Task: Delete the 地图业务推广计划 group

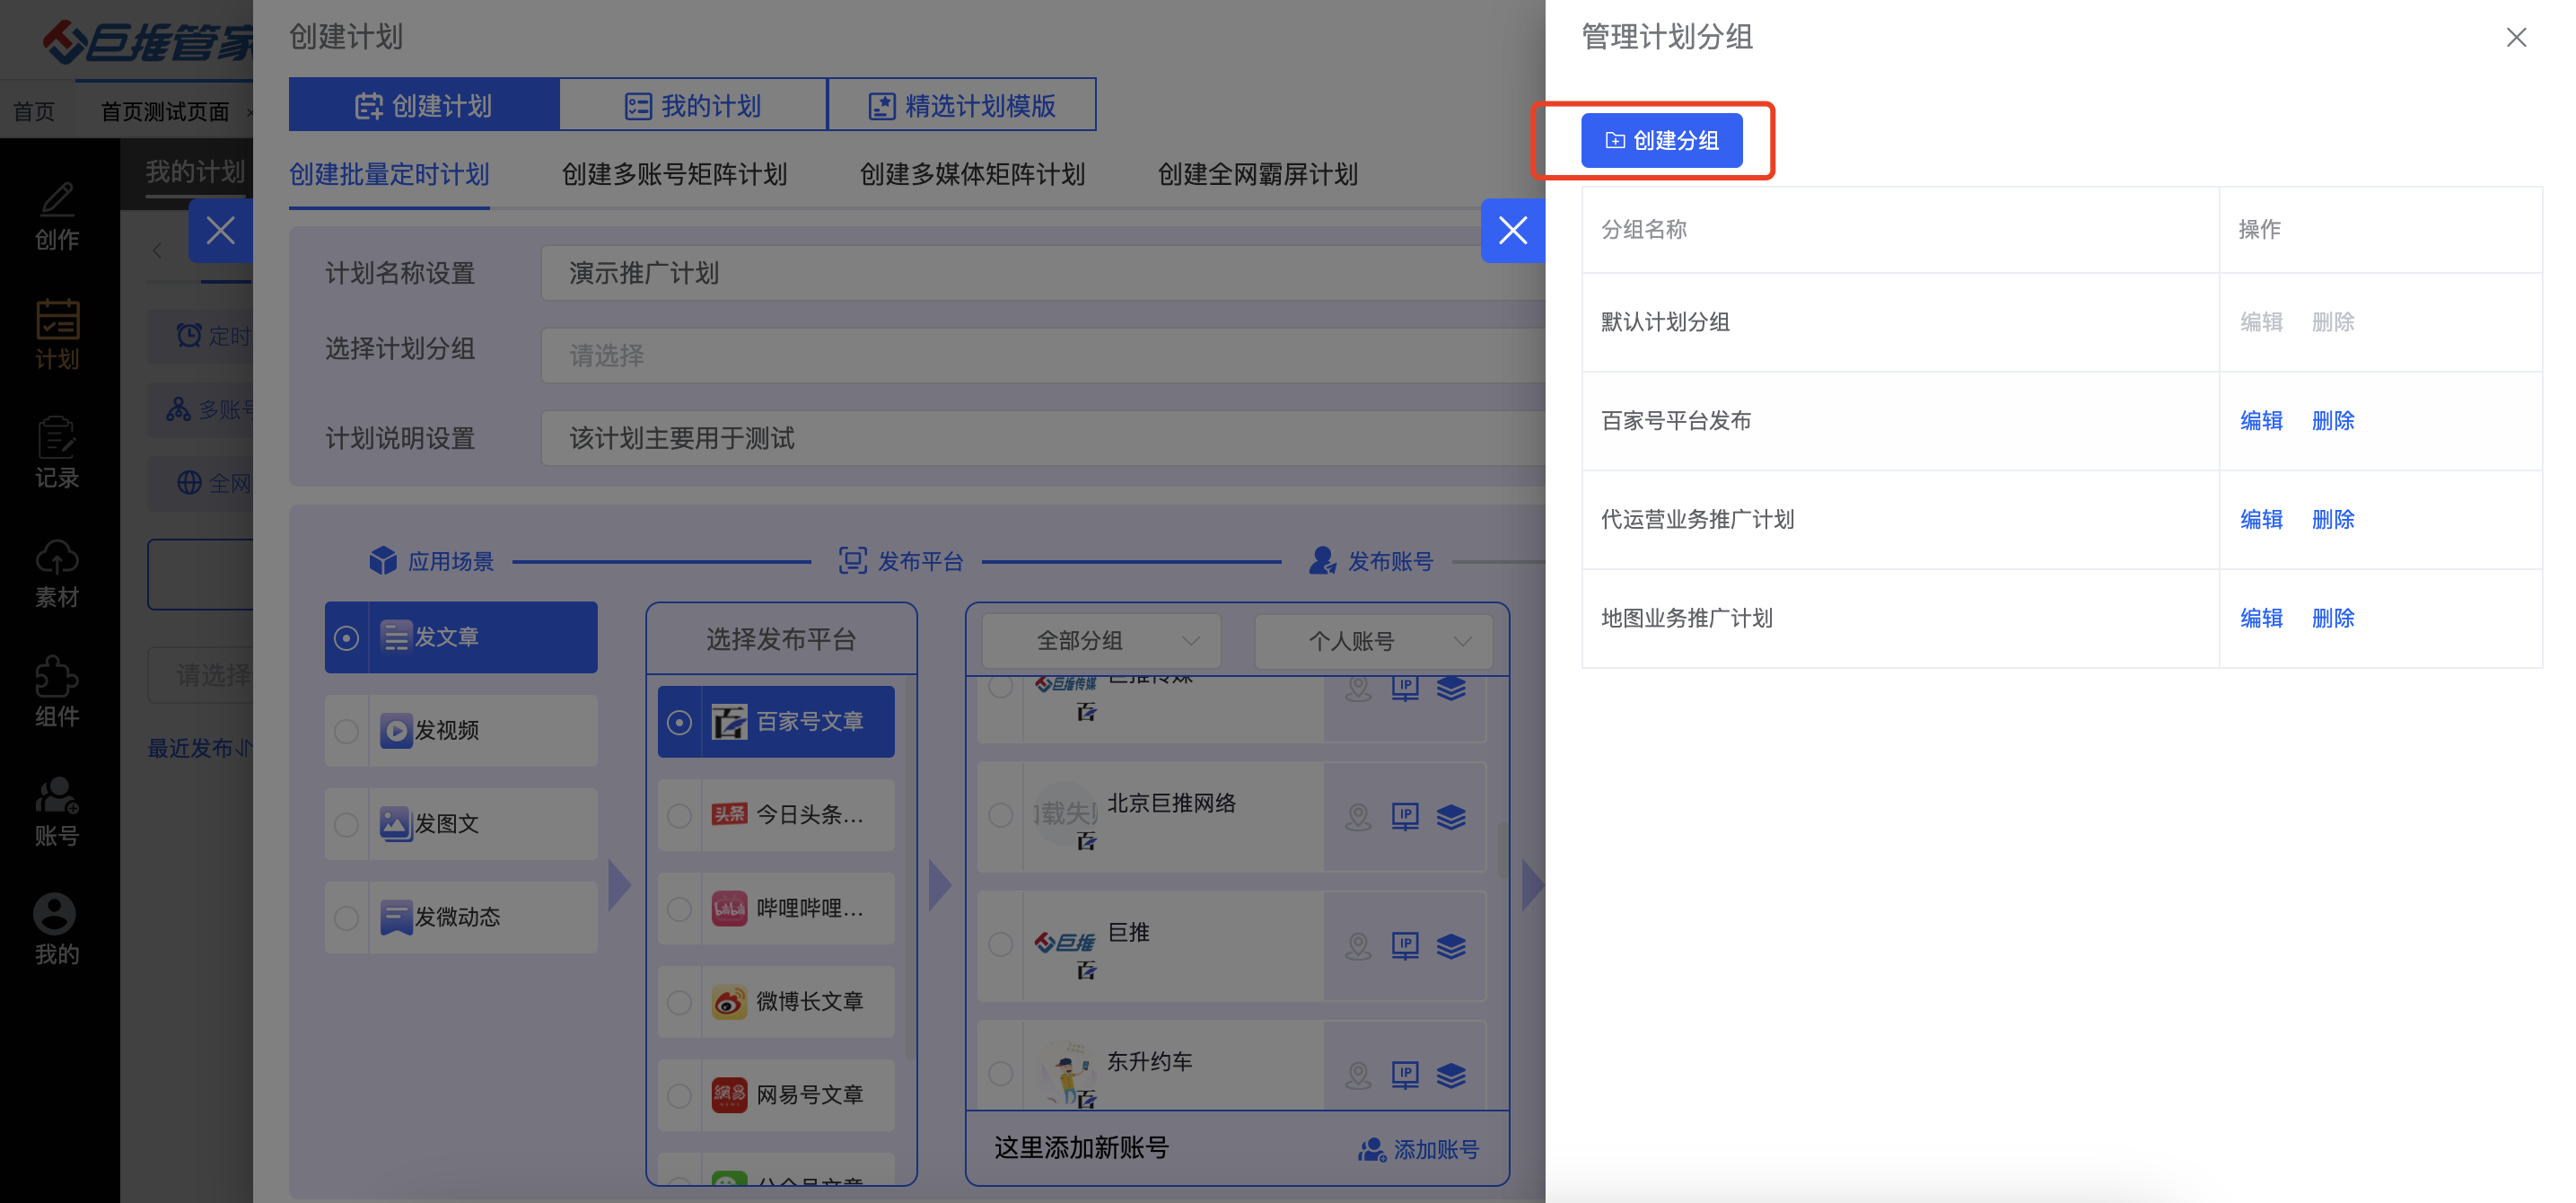Action: pos(2333,618)
